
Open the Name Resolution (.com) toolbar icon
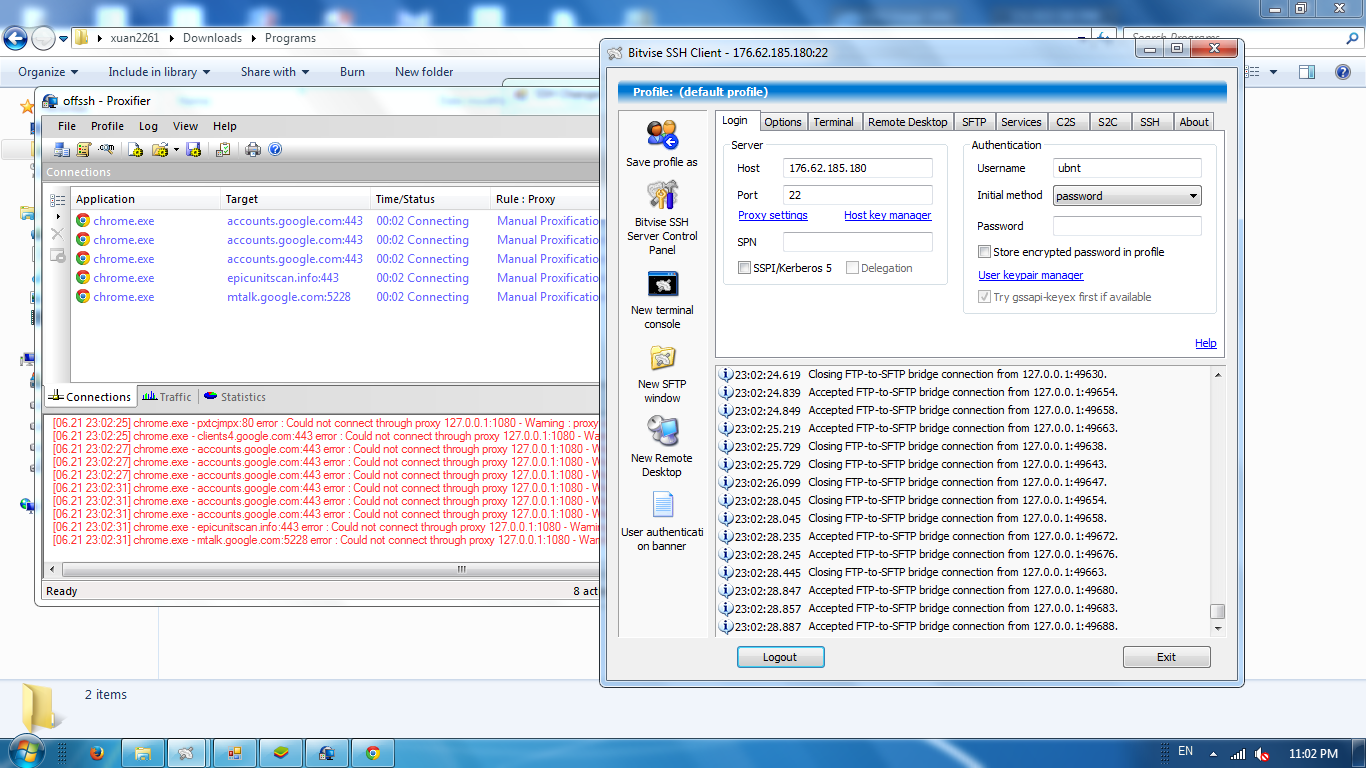pos(105,149)
